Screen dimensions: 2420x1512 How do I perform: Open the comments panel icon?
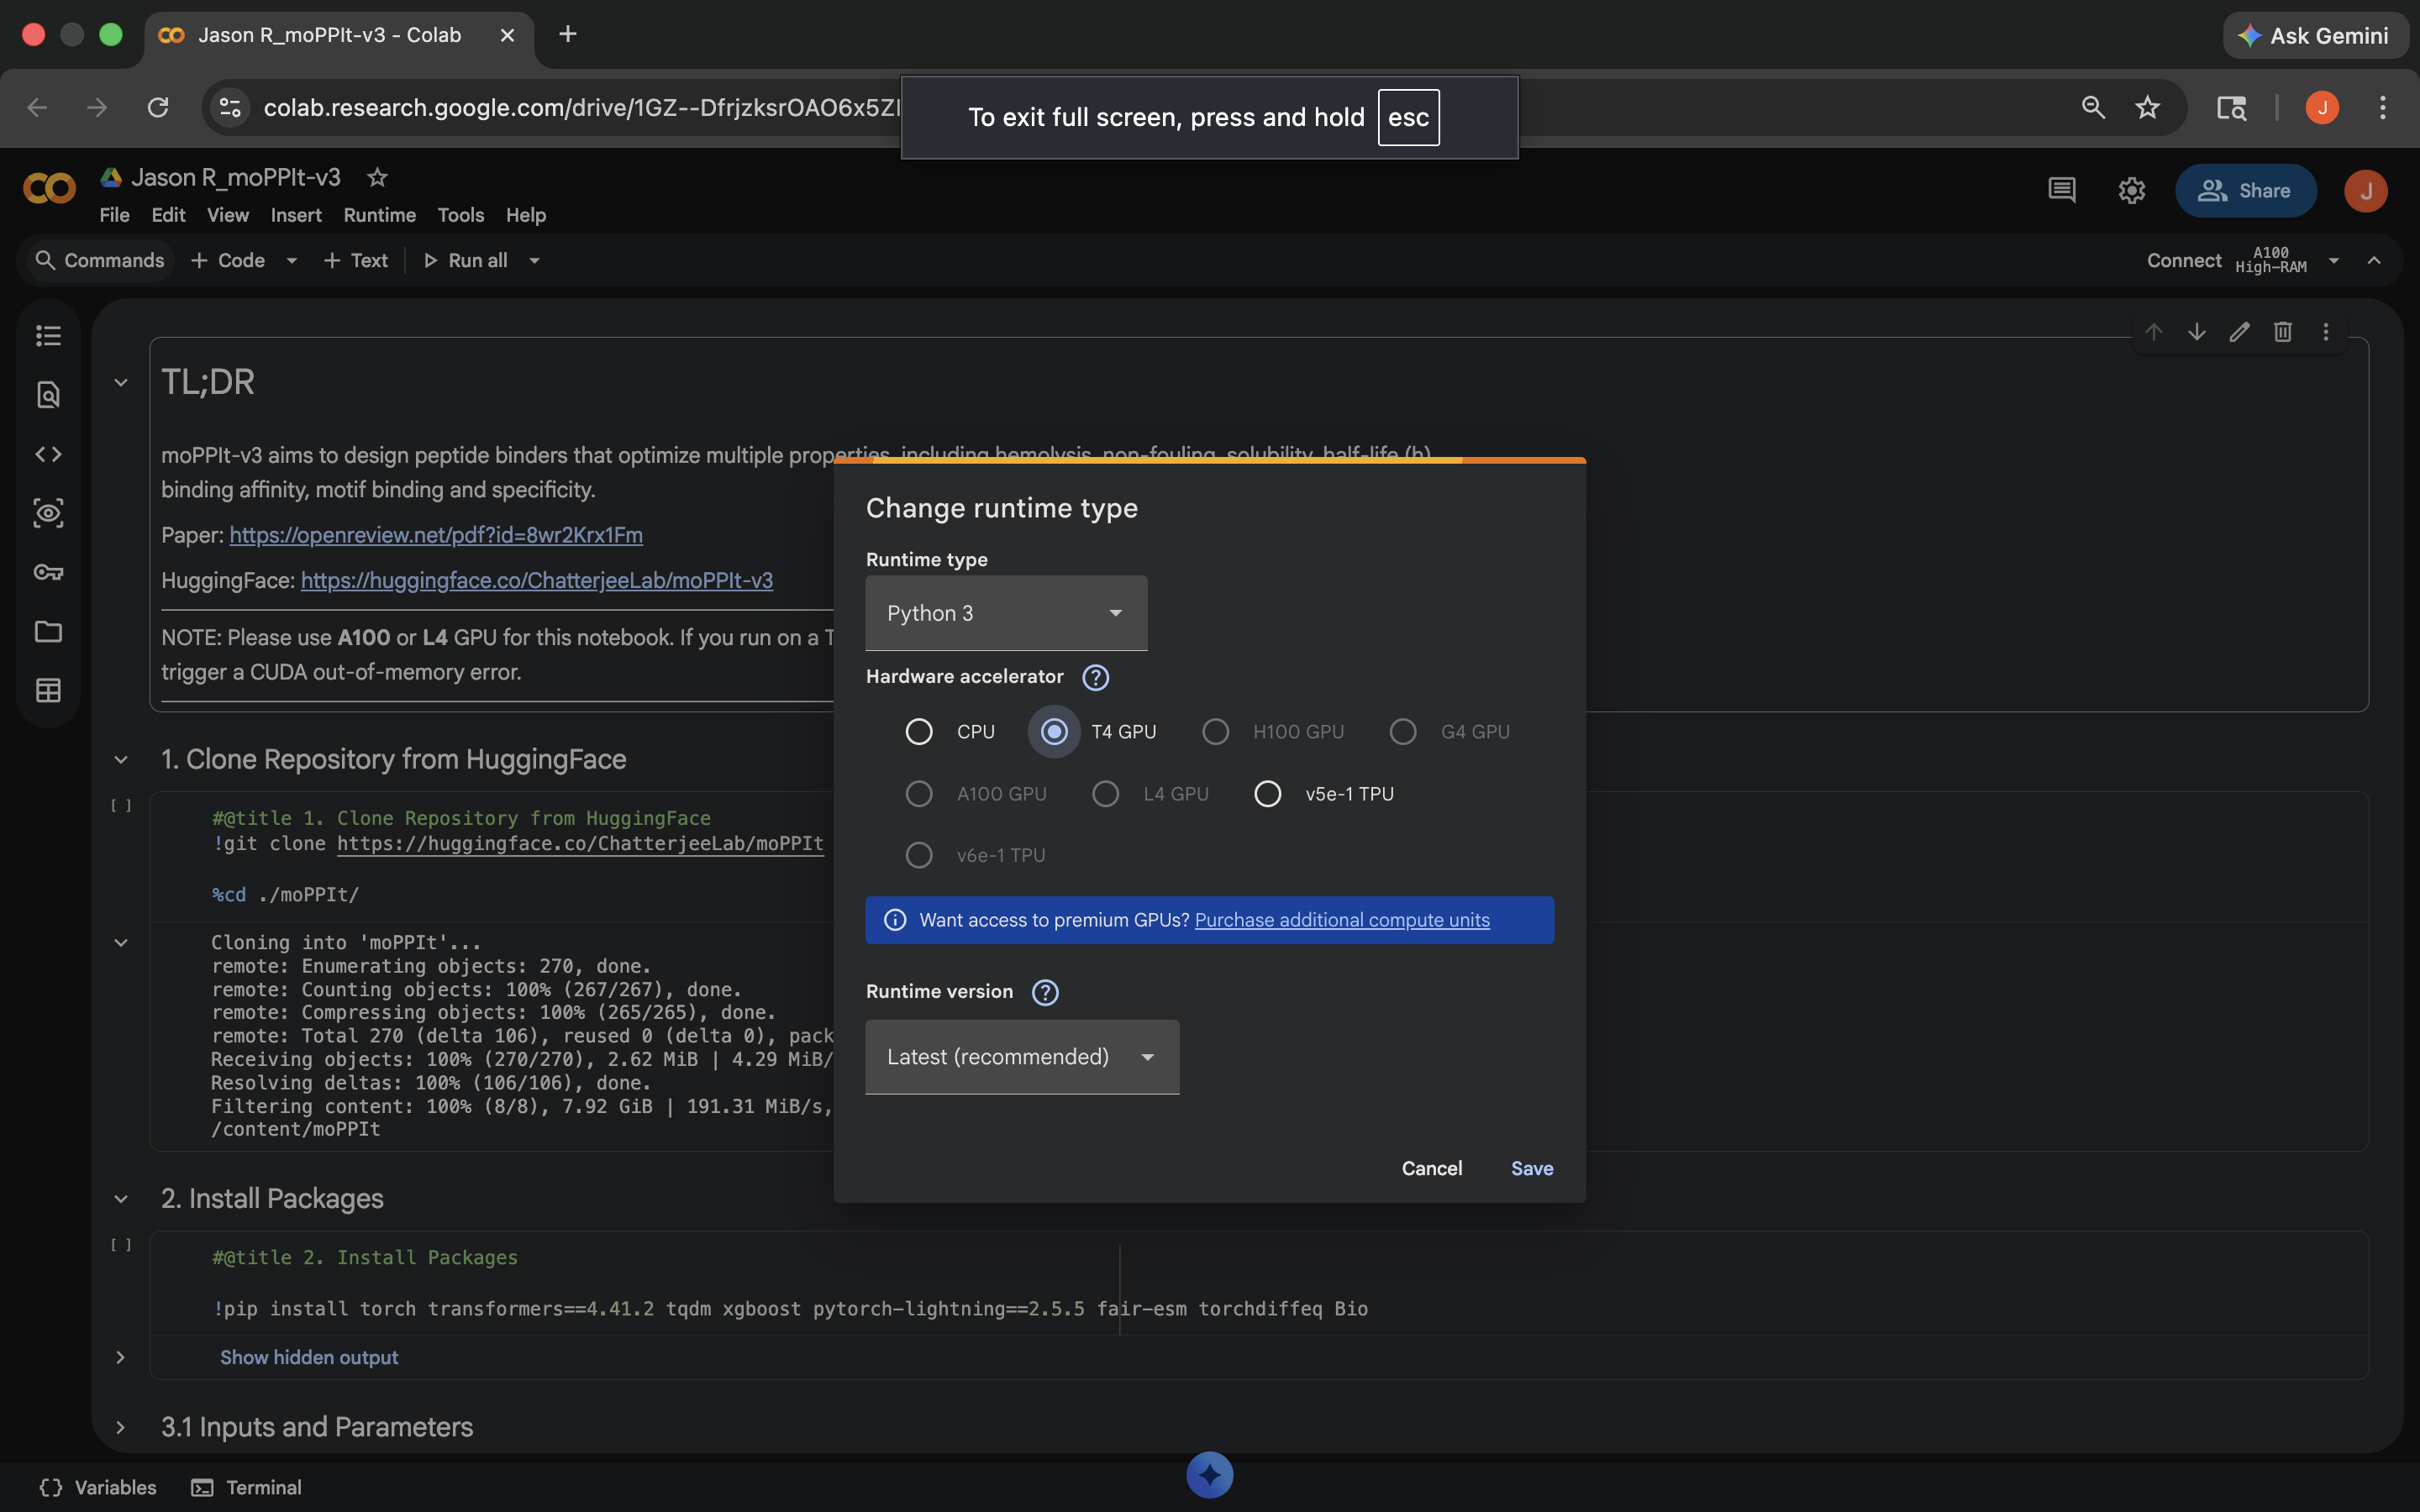2062,190
